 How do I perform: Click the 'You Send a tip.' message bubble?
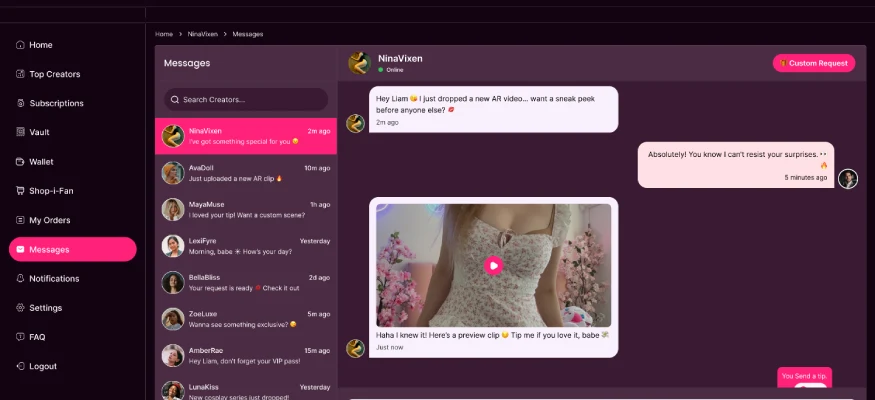(x=805, y=377)
